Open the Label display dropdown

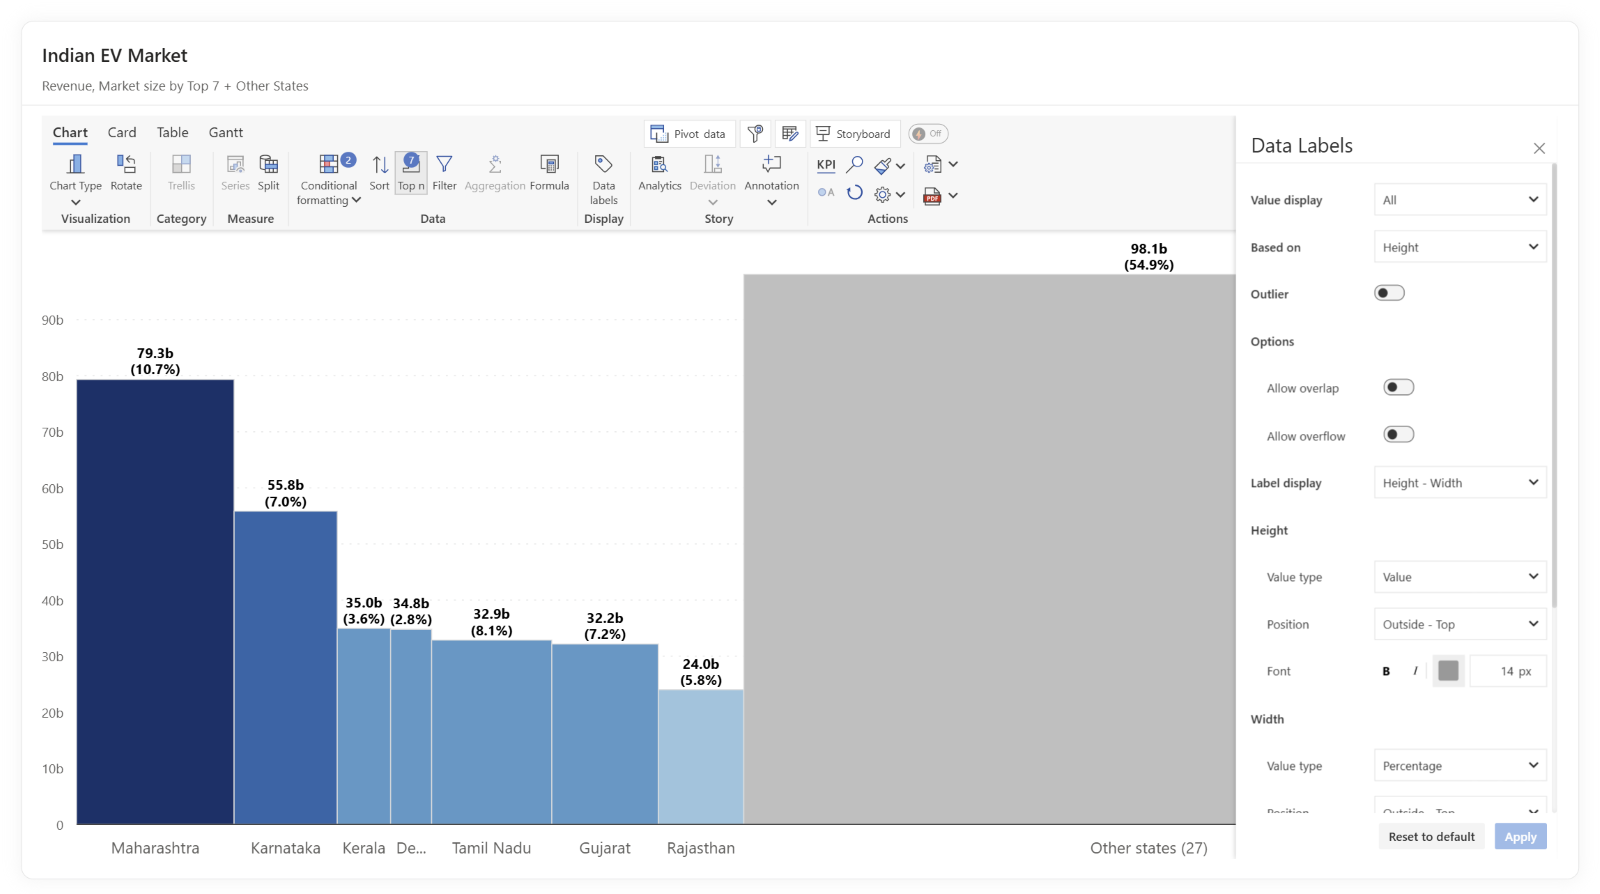pyautogui.click(x=1459, y=483)
